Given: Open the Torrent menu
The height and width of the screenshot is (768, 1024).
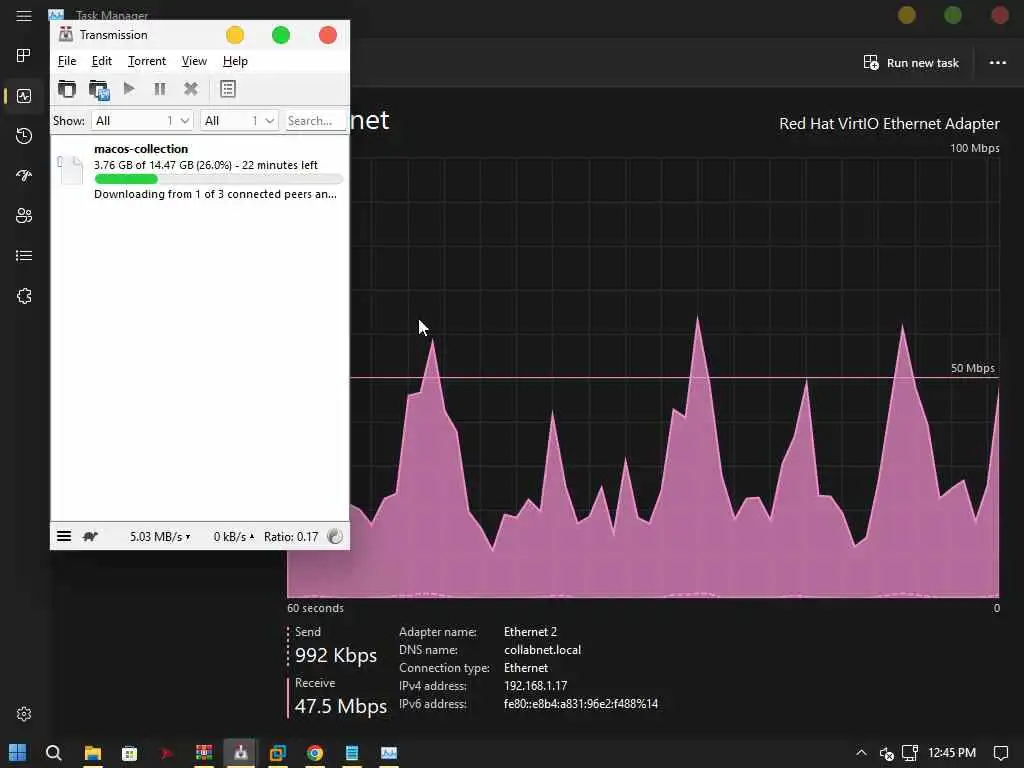Looking at the screenshot, I should click(x=146, y=61).
